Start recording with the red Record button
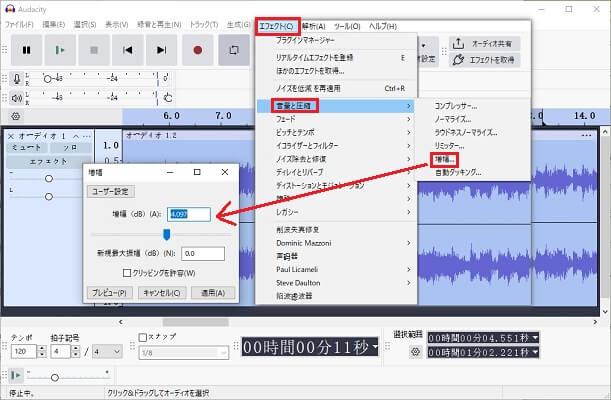Viewport: 611px width, 400px height. pyautogui.click(x=198, y=50)
